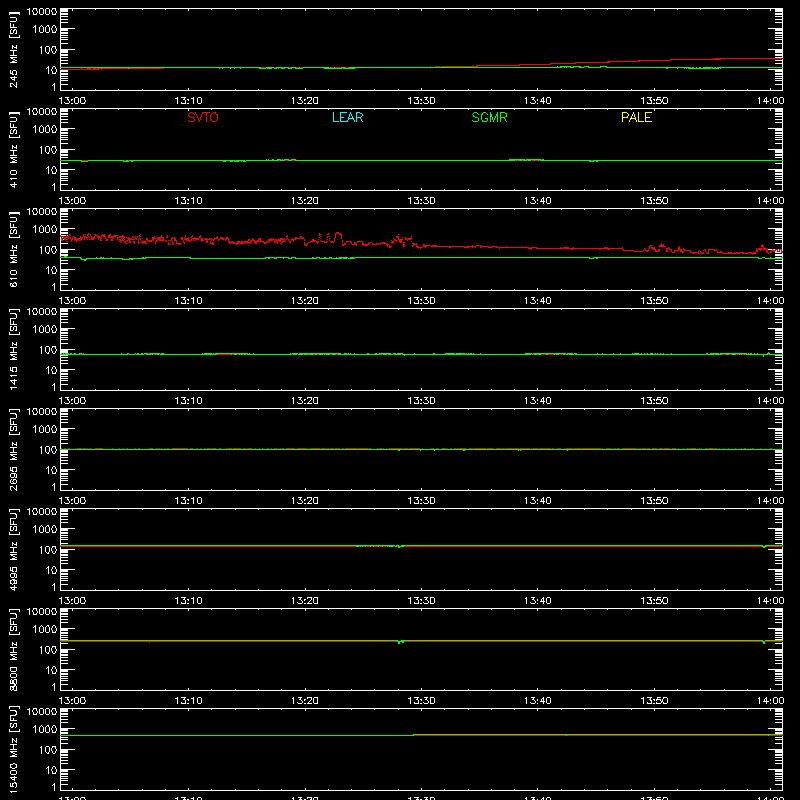Image resolution: width=800 pixels, height=800 pixels.
Task: Click the 1000 label on 410 MHz axis
Action: pos(45,130)
